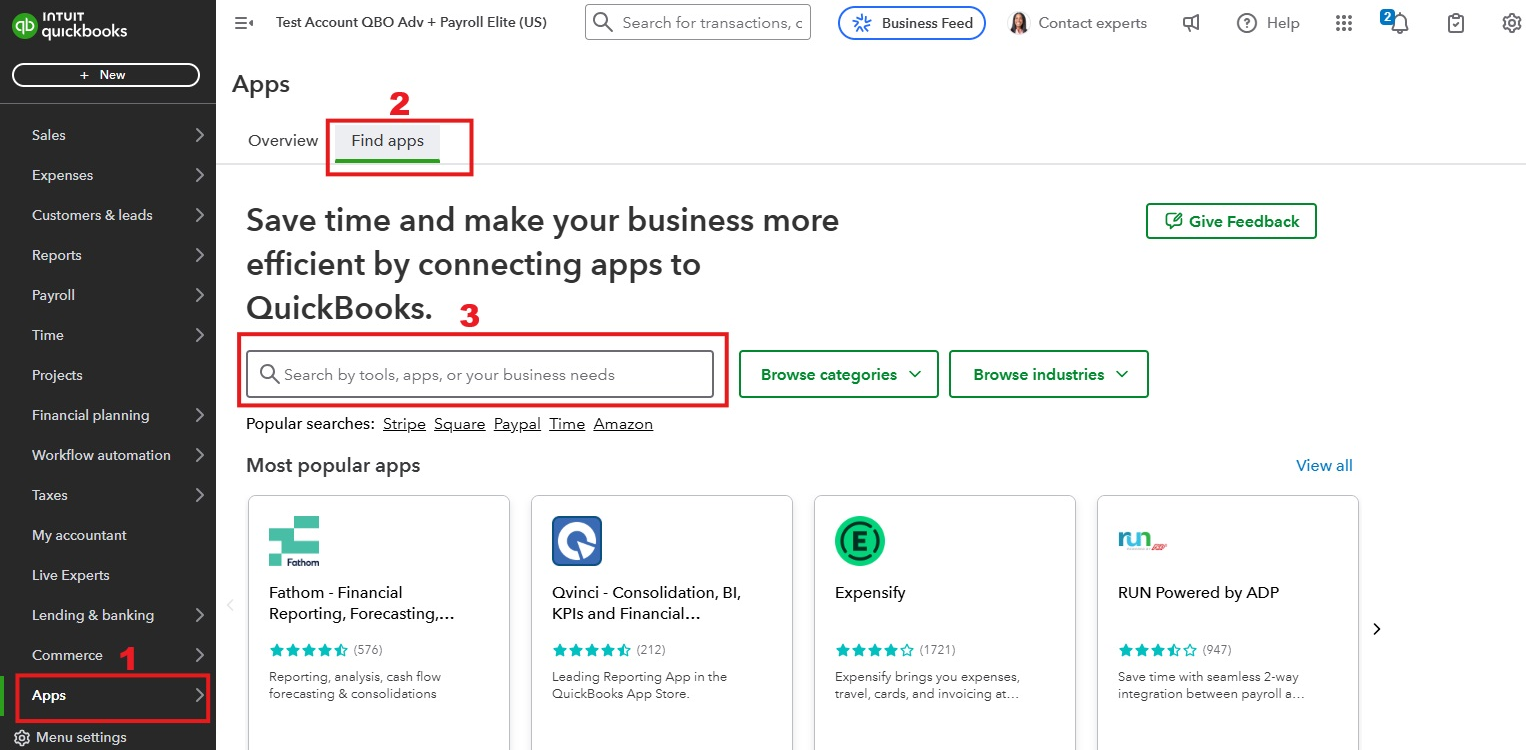
Task: Expand the Workflow automation chevron
Action: point(199,455)
